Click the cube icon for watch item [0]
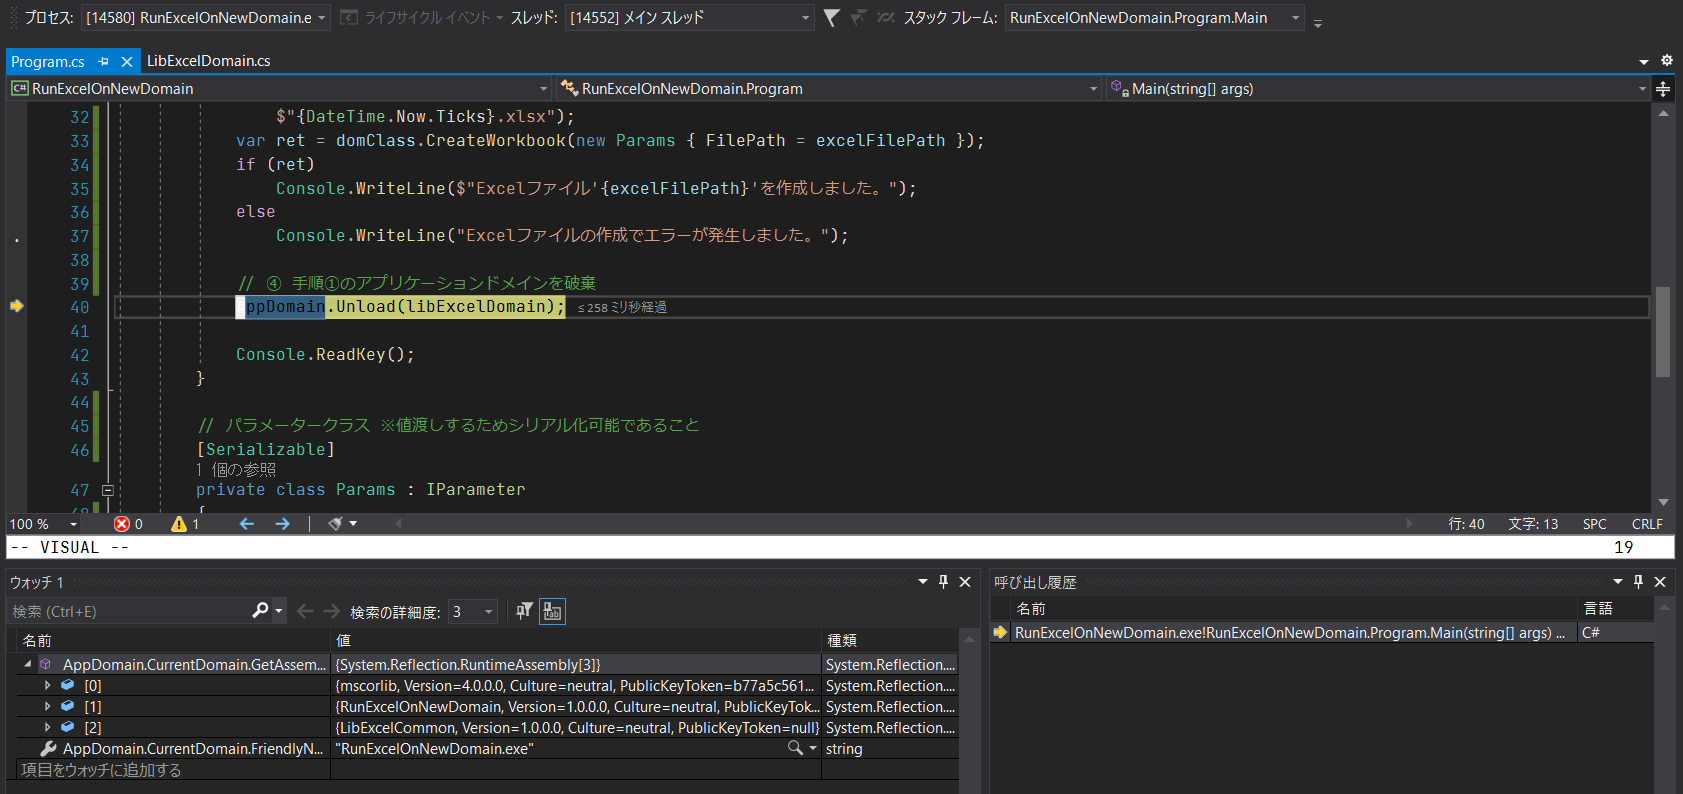 point(67,686)
